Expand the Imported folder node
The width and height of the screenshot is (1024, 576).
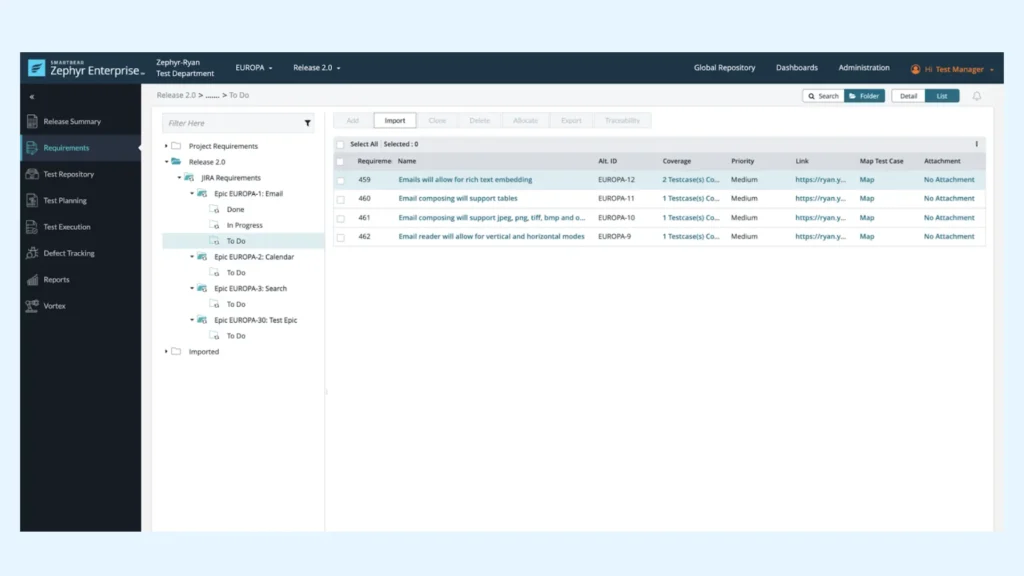tap(166, 351)
